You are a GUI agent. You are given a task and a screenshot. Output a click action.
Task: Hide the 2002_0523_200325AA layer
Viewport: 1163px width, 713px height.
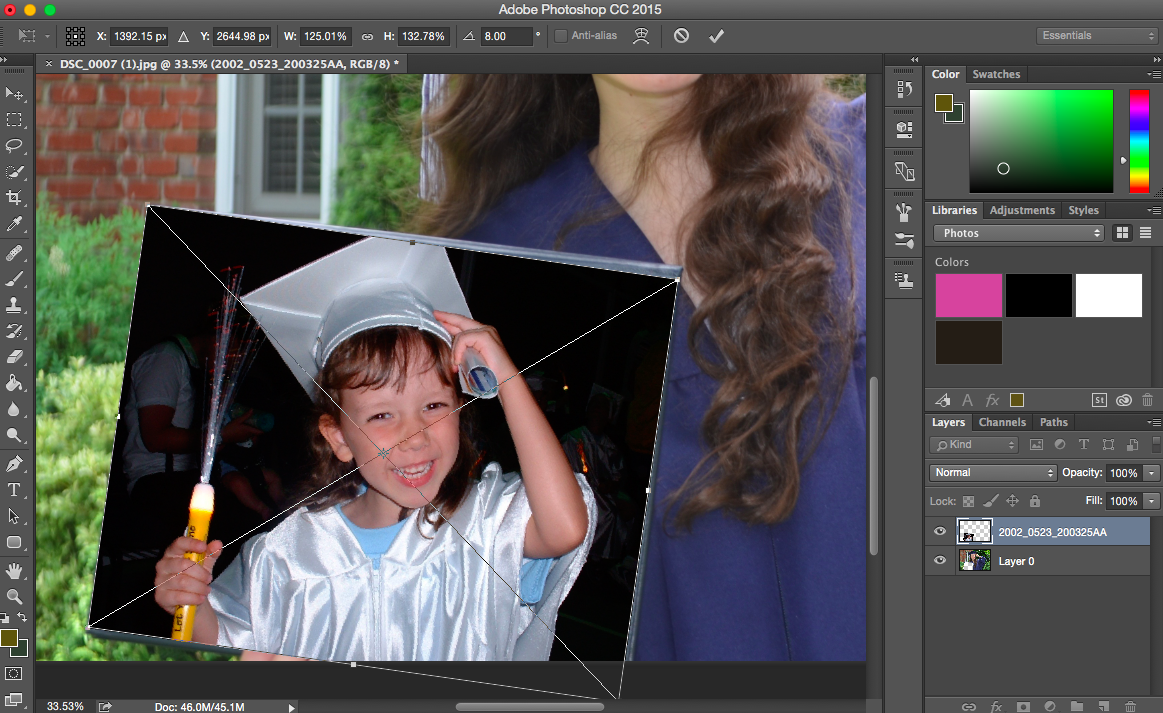click(939, 531)
